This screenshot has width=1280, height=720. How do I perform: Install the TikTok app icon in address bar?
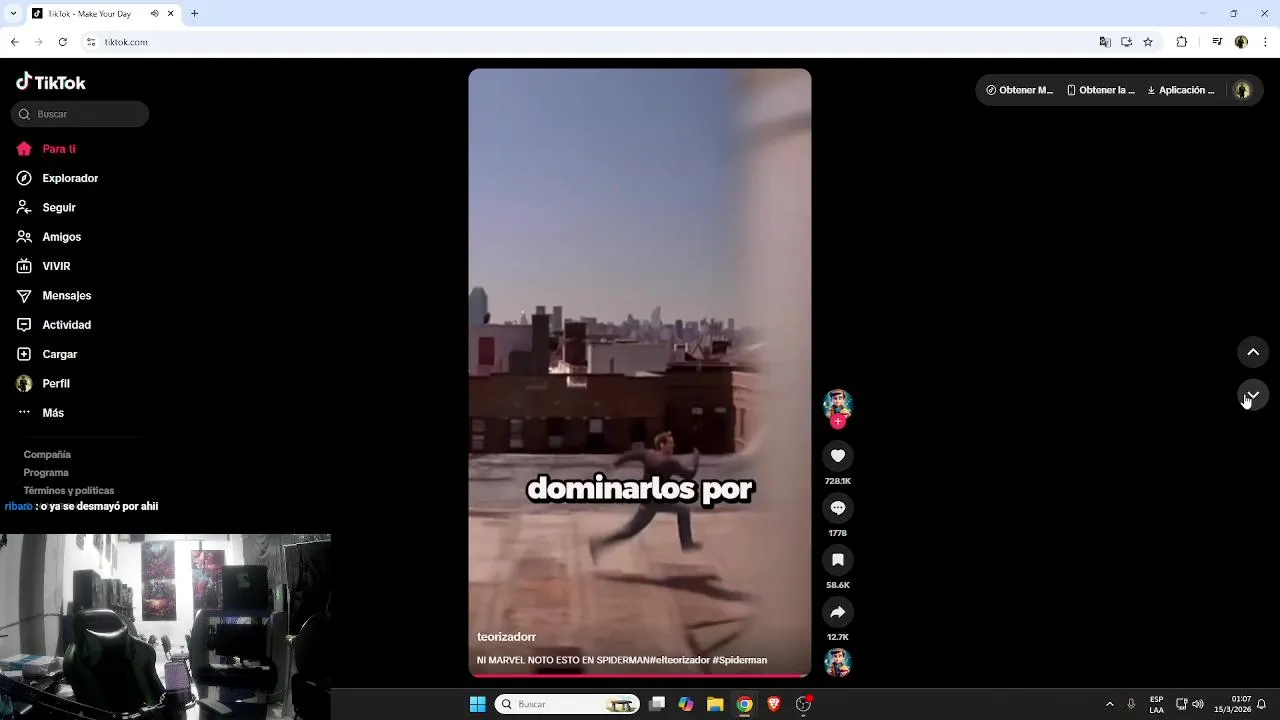pyautogui.click(x=1126, y=42)
